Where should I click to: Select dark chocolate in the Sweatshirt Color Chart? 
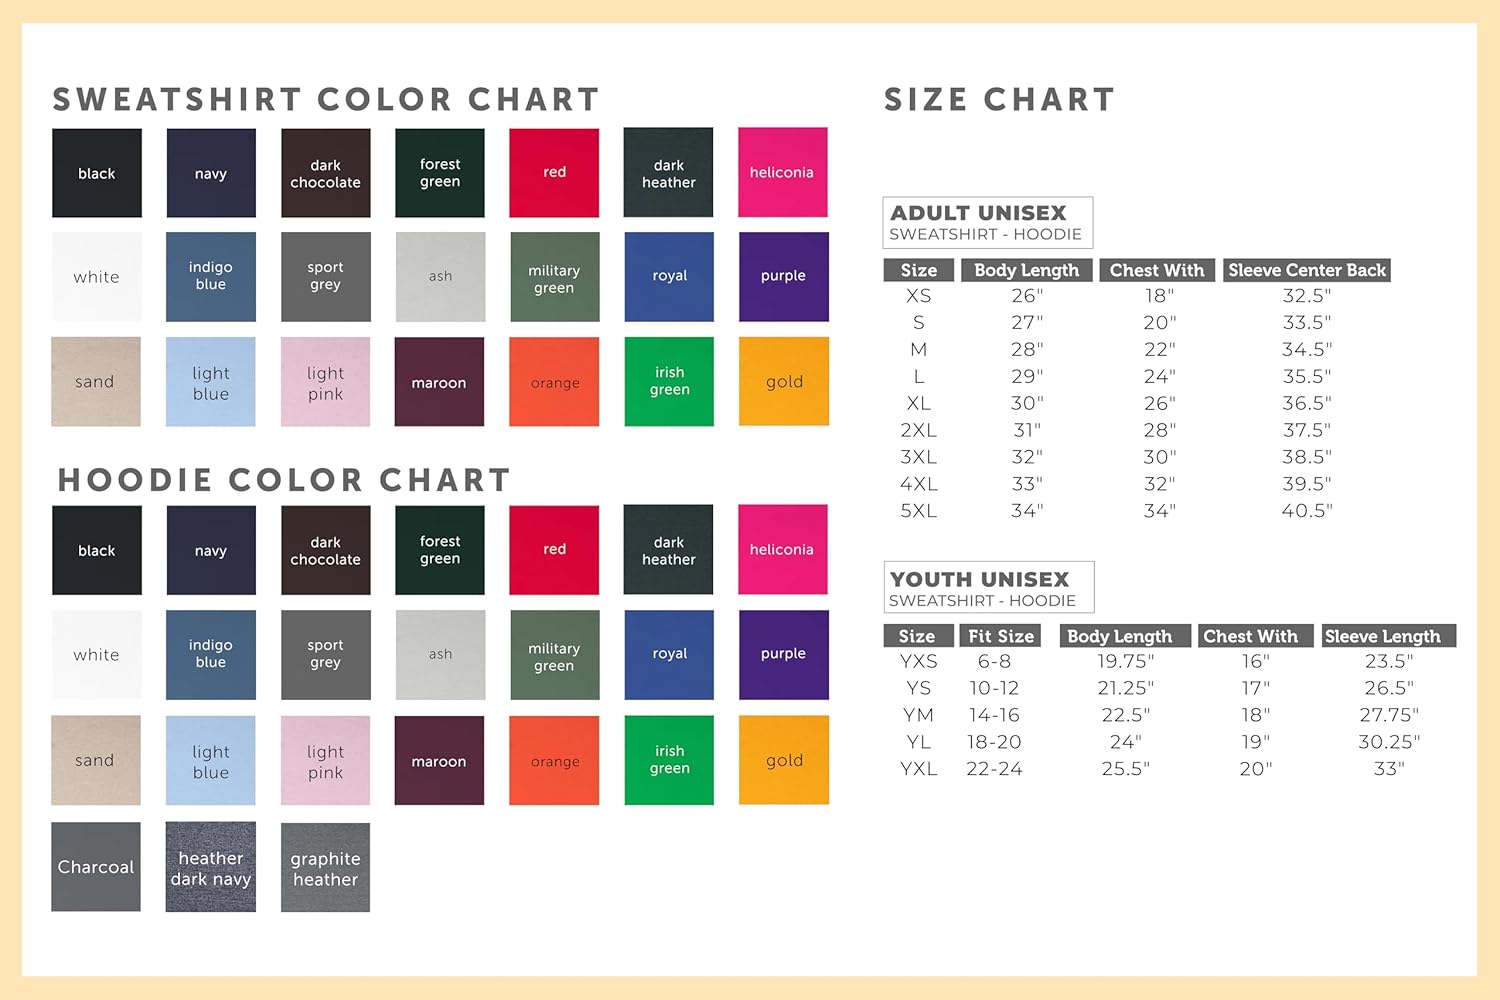325,173
